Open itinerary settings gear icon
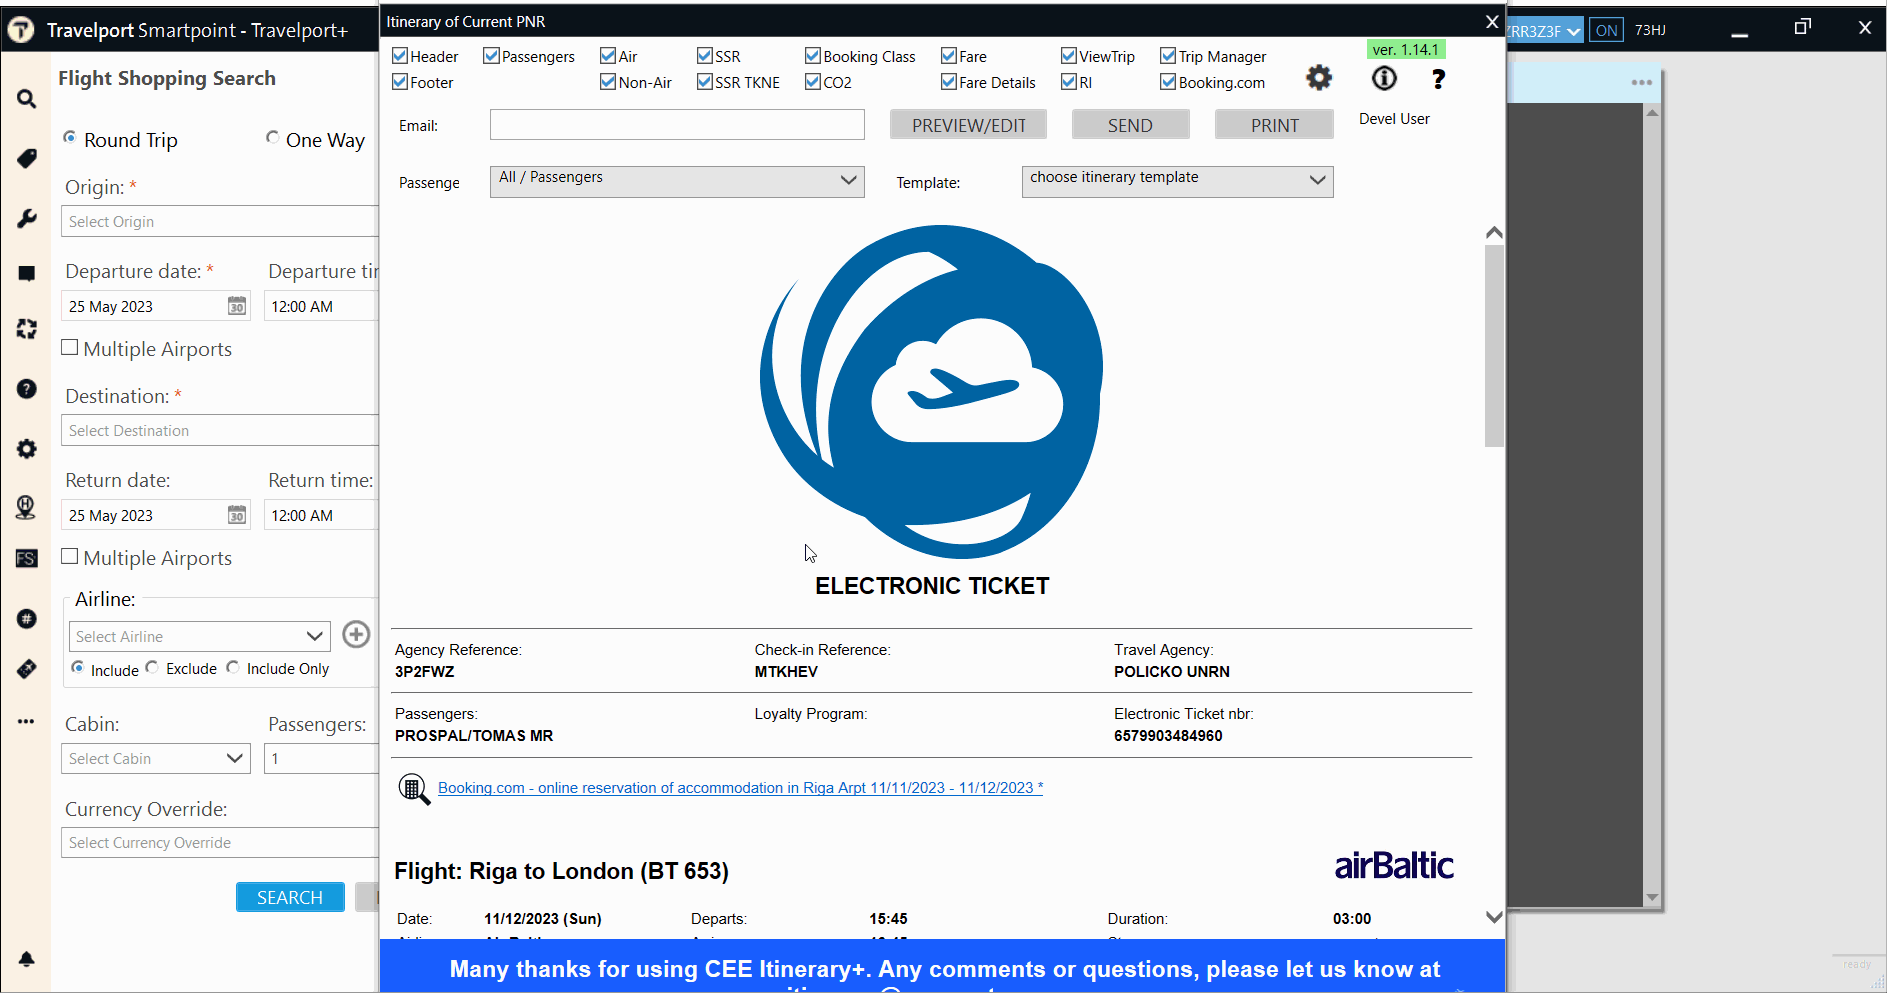 [1319, 78]
